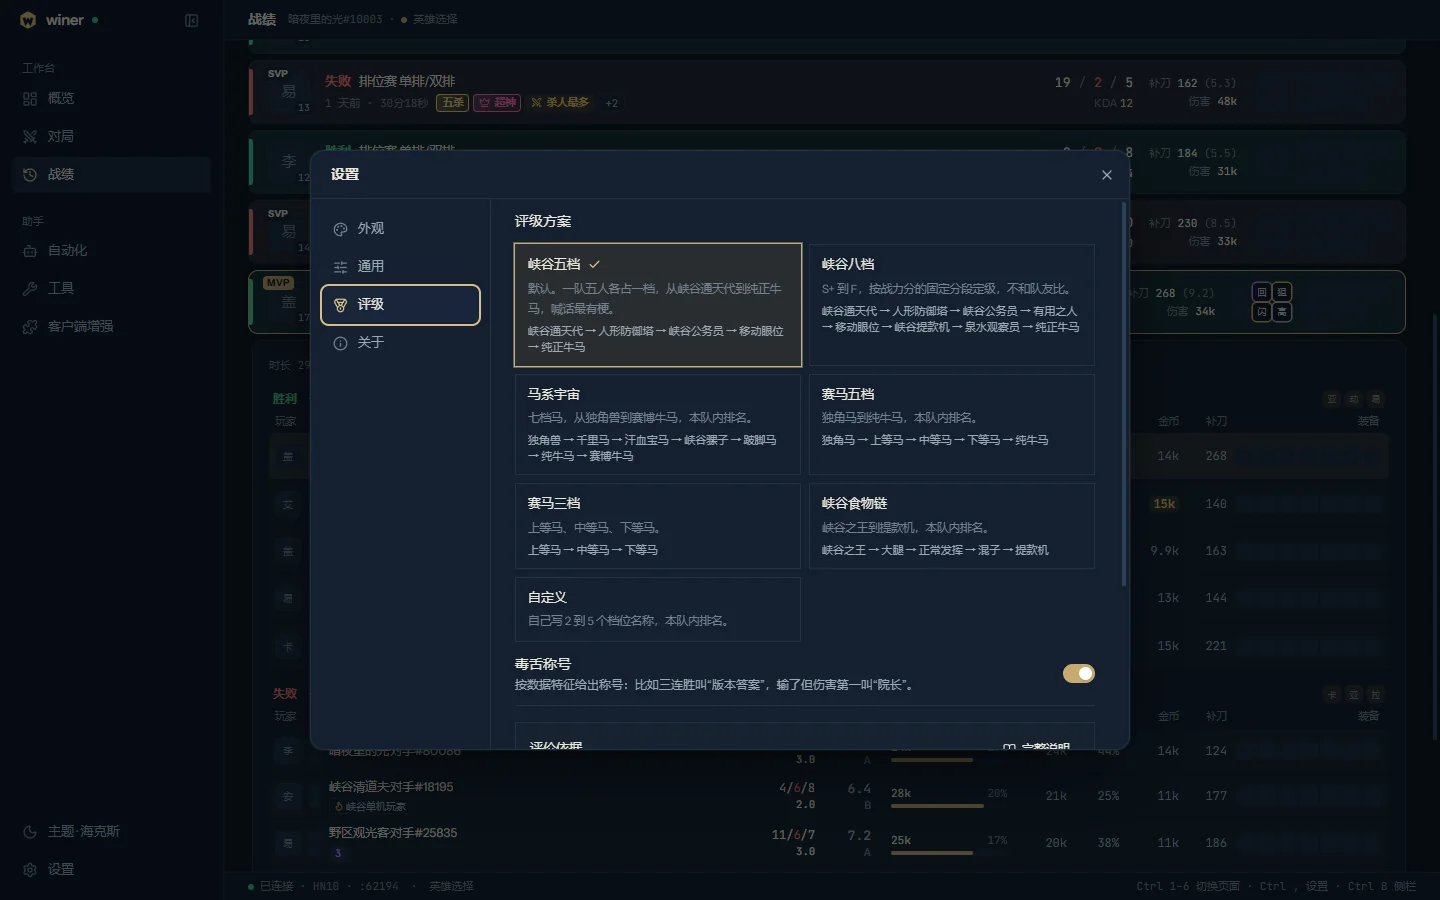Select 战绩 in the sidebar
The image size is (1440, 900).
112,174
